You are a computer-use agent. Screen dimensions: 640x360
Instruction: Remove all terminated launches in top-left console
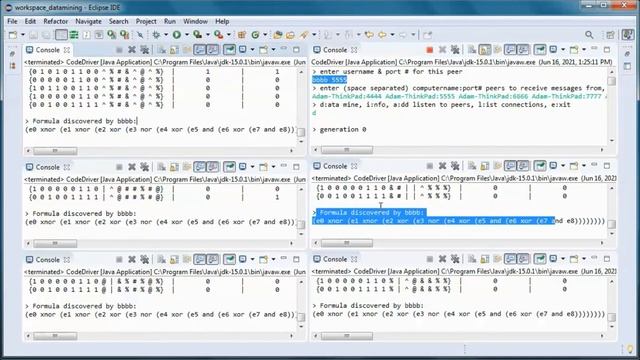point(144,50)
